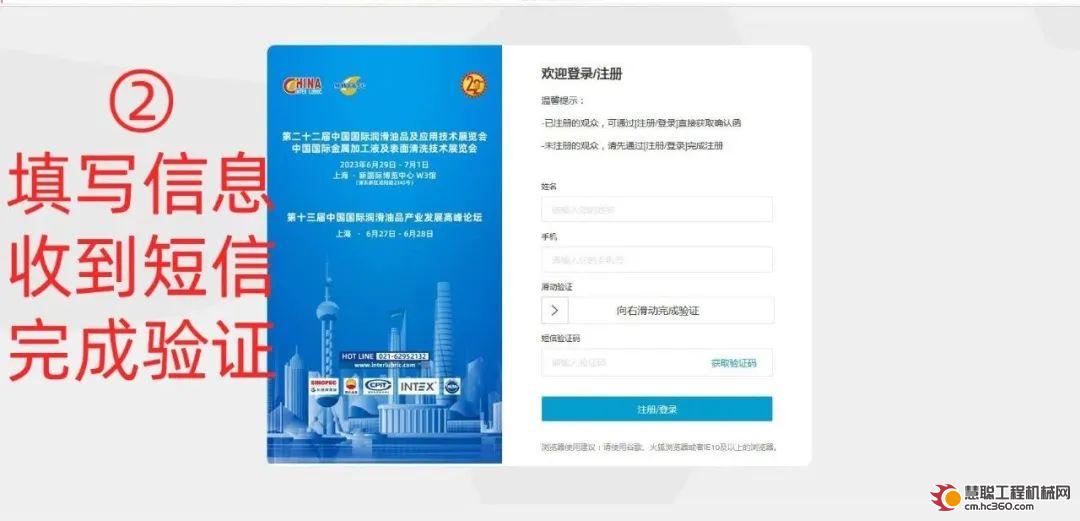Click the www.interlubric.com website text
The image size is (1080, 521).
[x=384, y=365]
